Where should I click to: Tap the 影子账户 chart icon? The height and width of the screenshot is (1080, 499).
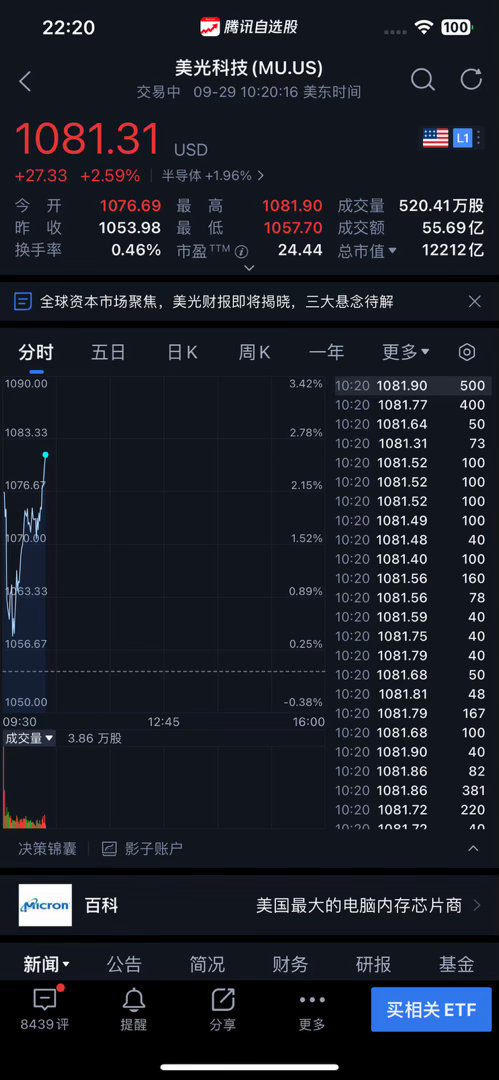(x=109, y=849)
